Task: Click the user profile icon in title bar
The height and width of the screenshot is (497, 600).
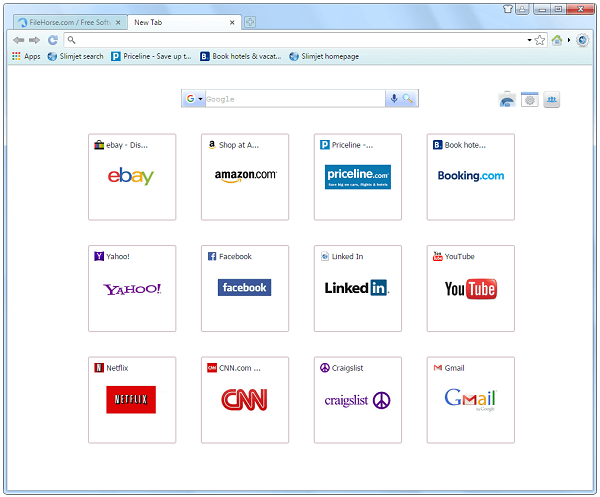Action: coord(522,8)
